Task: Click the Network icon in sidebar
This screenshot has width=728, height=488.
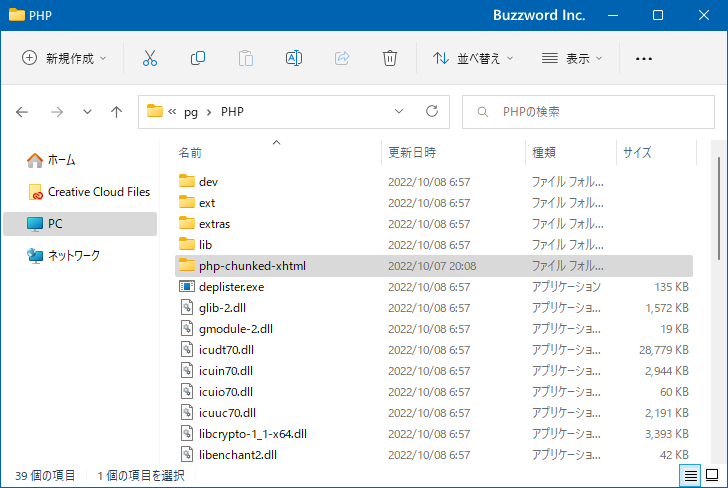Action: coord(35,255)
